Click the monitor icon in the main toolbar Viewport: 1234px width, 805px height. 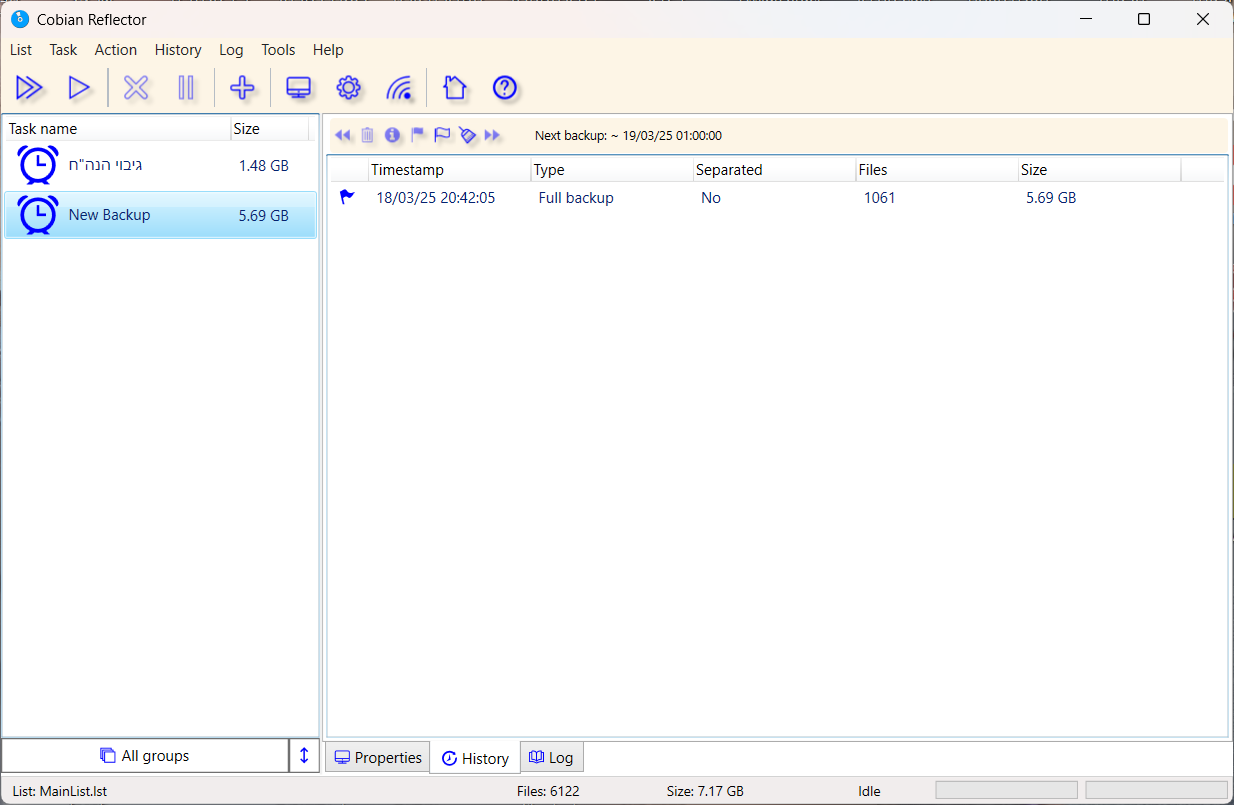tap(298, 88)
